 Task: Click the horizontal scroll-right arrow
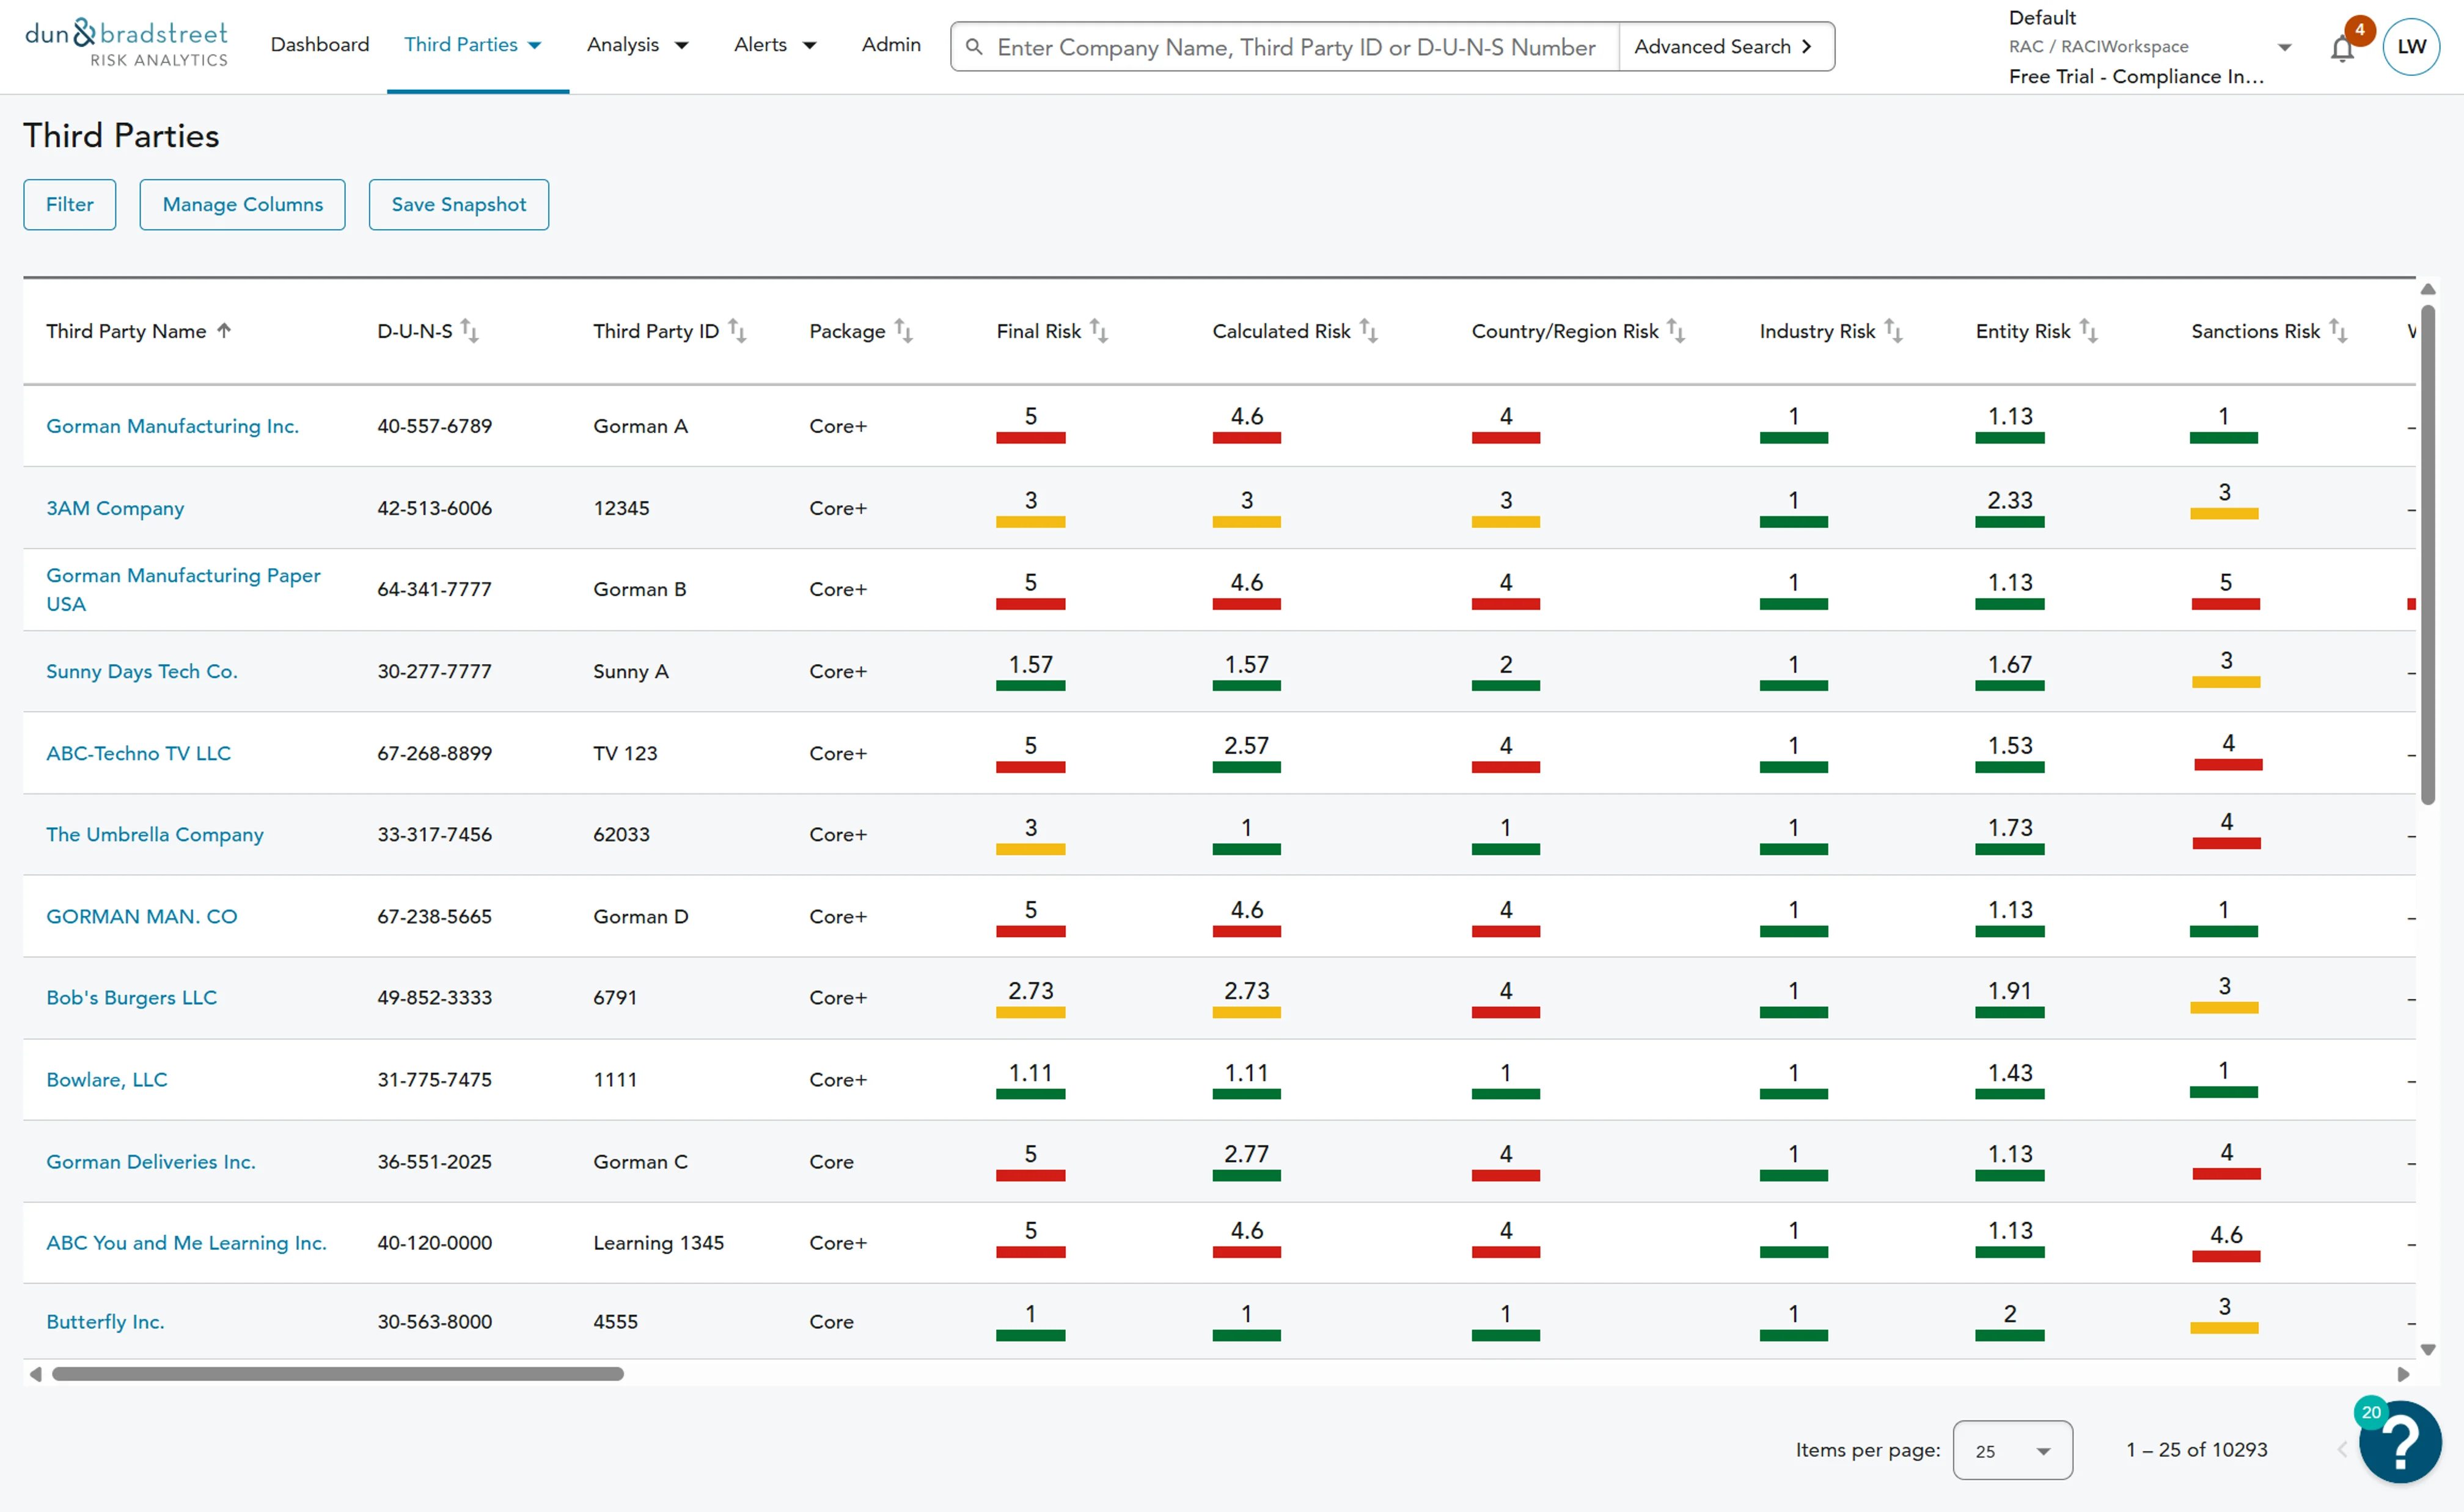[2403, 1374]
